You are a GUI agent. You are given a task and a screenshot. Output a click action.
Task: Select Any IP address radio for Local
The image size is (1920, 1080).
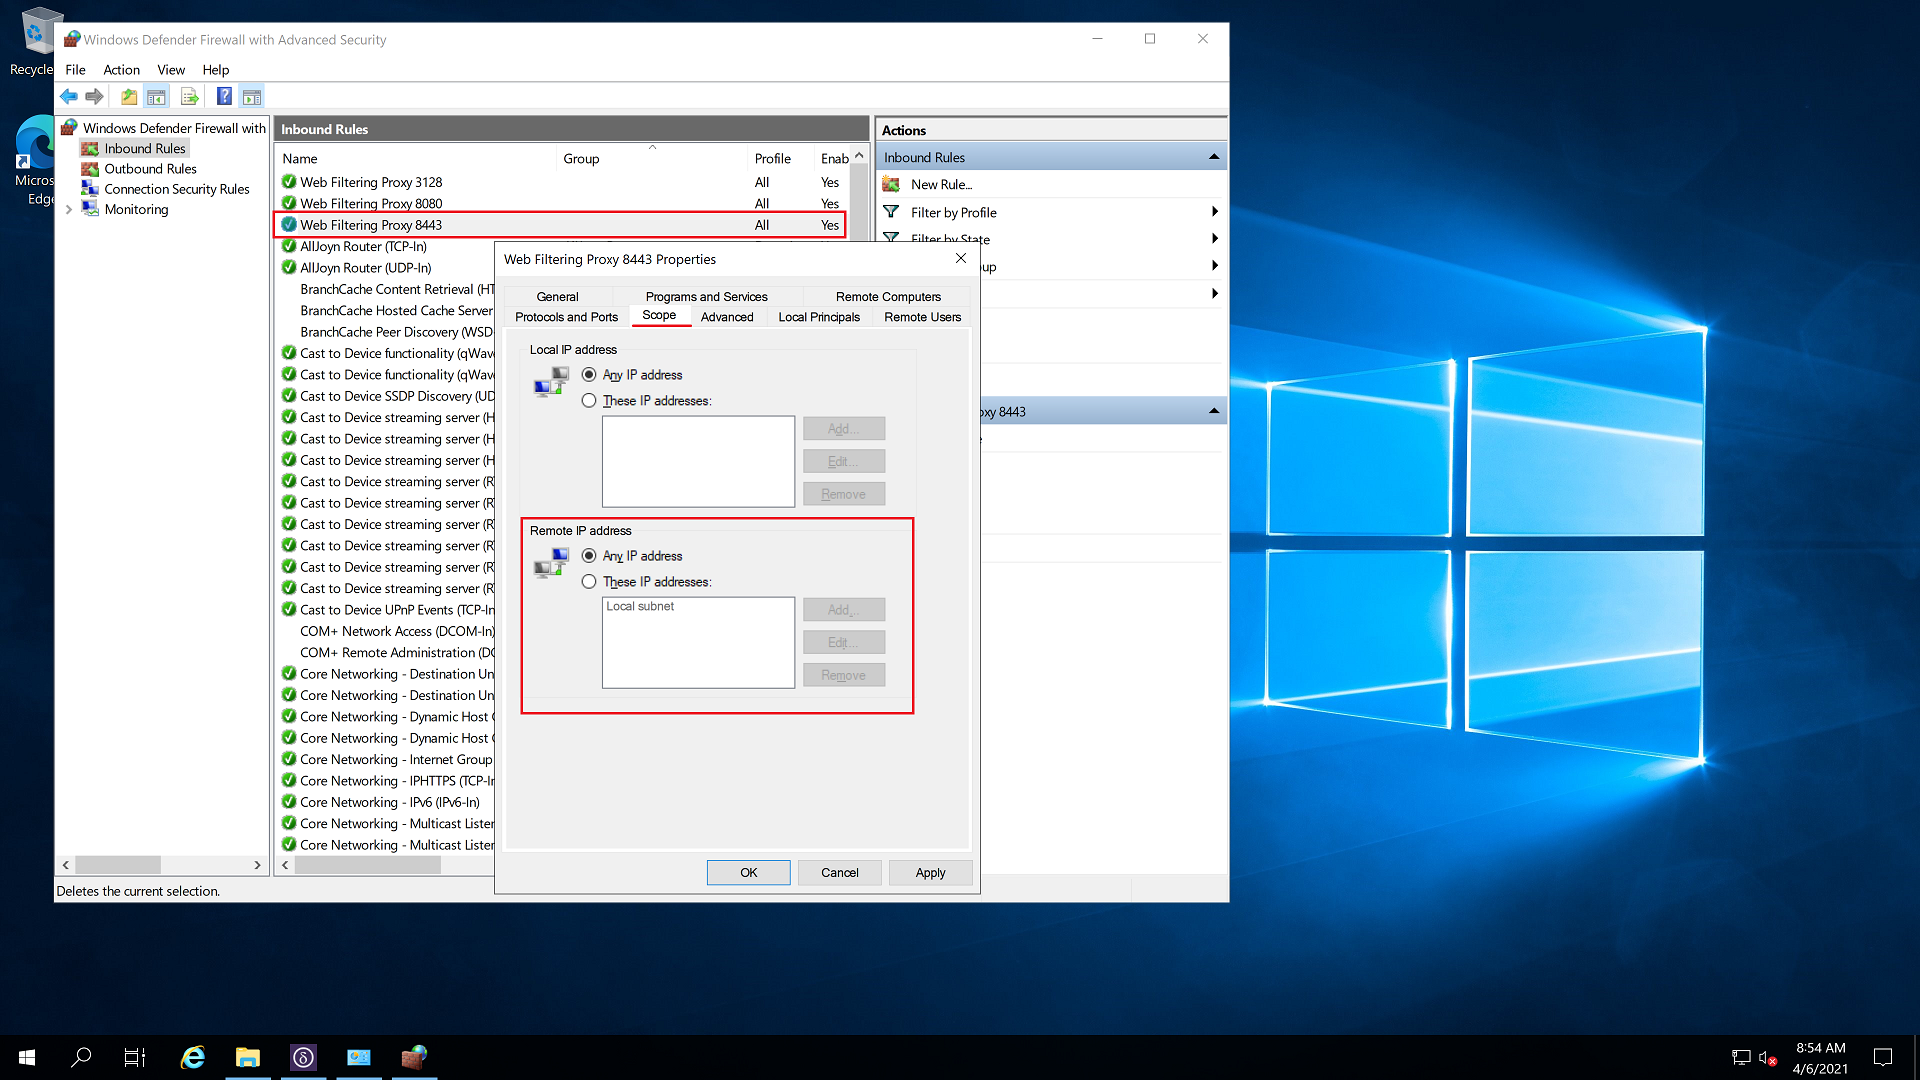coord(591,375)
